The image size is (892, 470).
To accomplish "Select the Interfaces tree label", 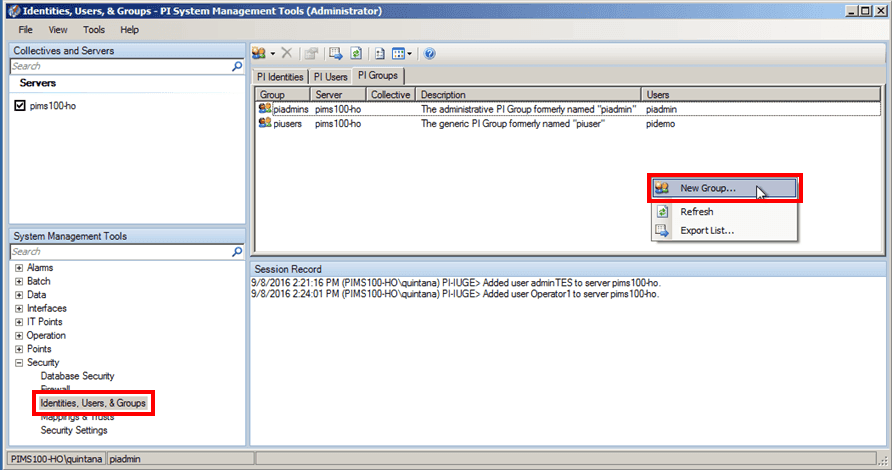I will pos(47,308).
